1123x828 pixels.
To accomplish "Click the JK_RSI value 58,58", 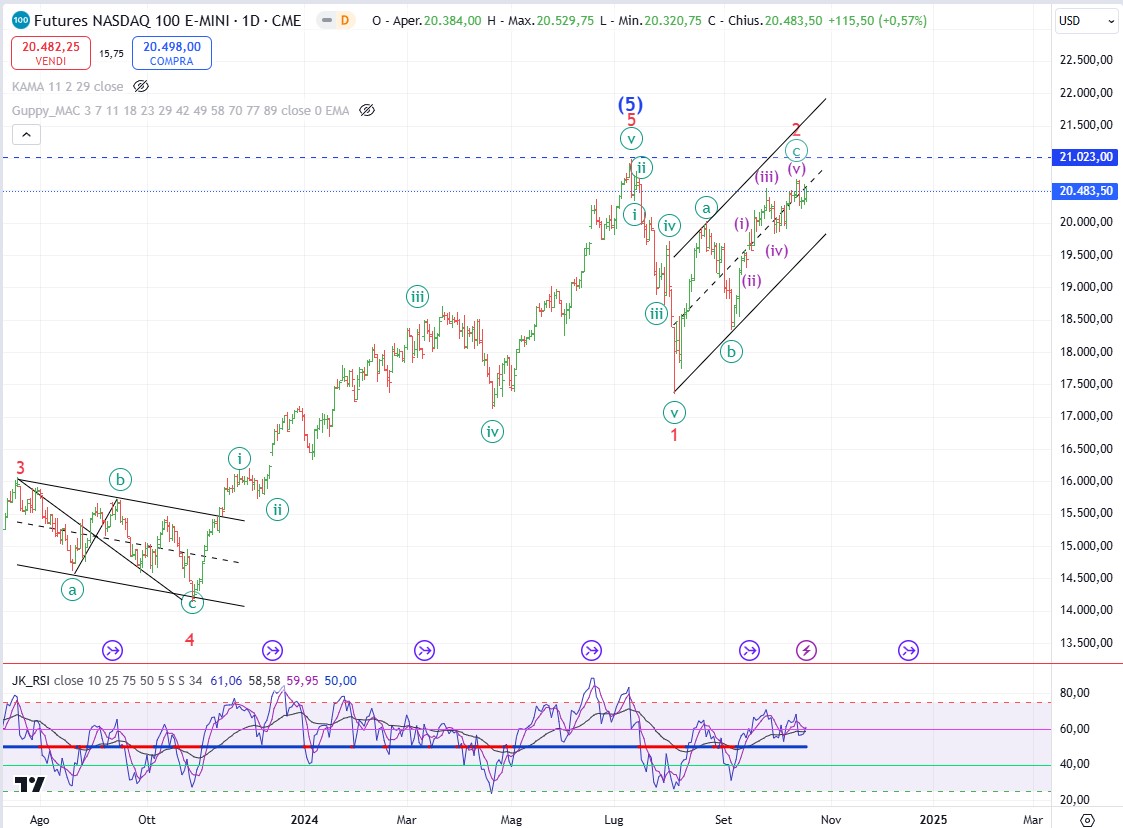I will pyautogui.click(x=264, y=680).
